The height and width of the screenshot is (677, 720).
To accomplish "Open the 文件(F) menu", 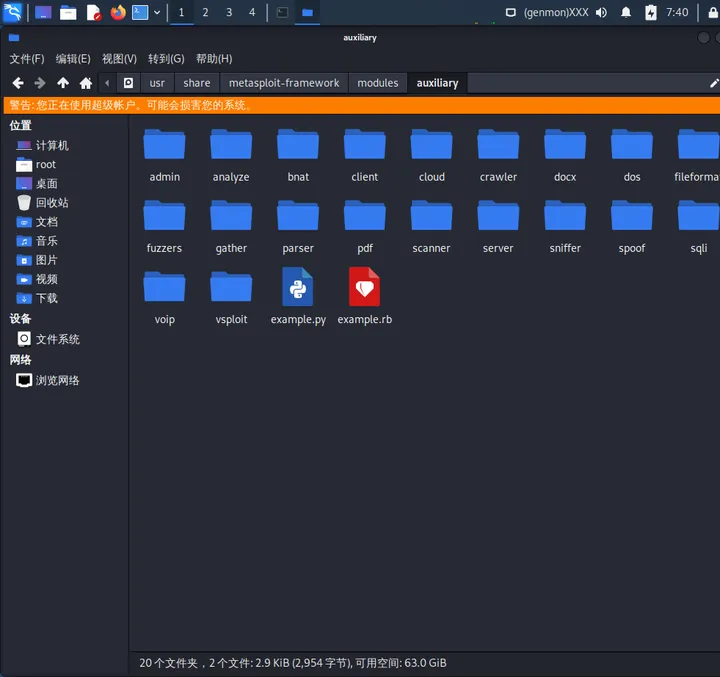I will 27,59.
